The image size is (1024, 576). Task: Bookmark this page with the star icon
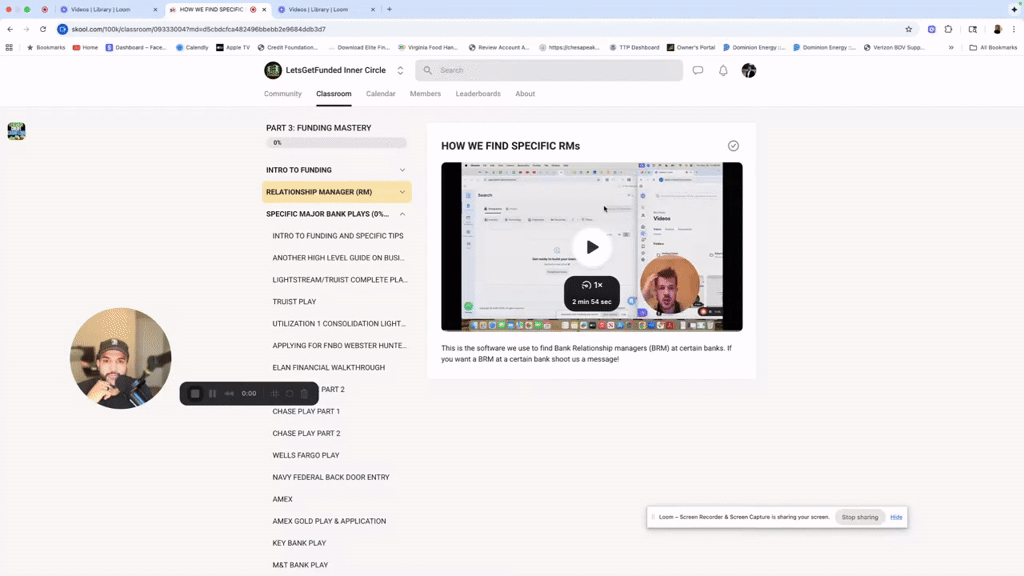[908, 29]
